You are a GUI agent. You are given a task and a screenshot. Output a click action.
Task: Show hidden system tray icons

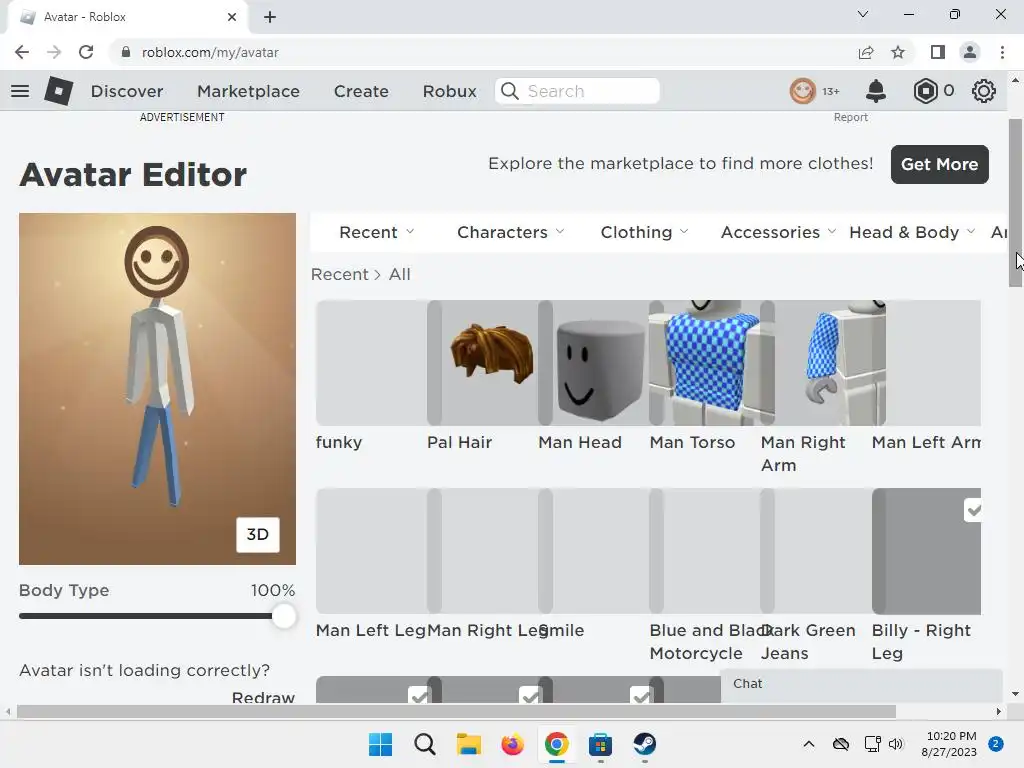(x=808, y=744)
